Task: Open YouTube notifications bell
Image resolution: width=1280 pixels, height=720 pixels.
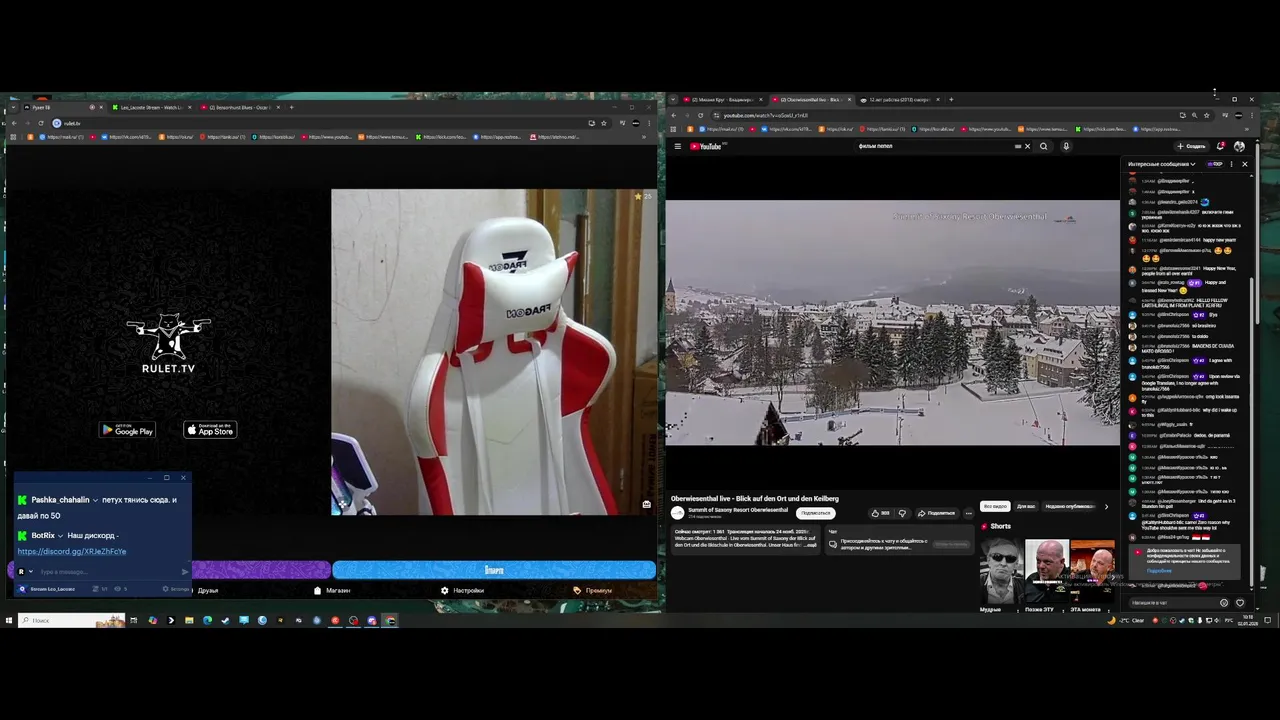Action: tap(1221, 146)
